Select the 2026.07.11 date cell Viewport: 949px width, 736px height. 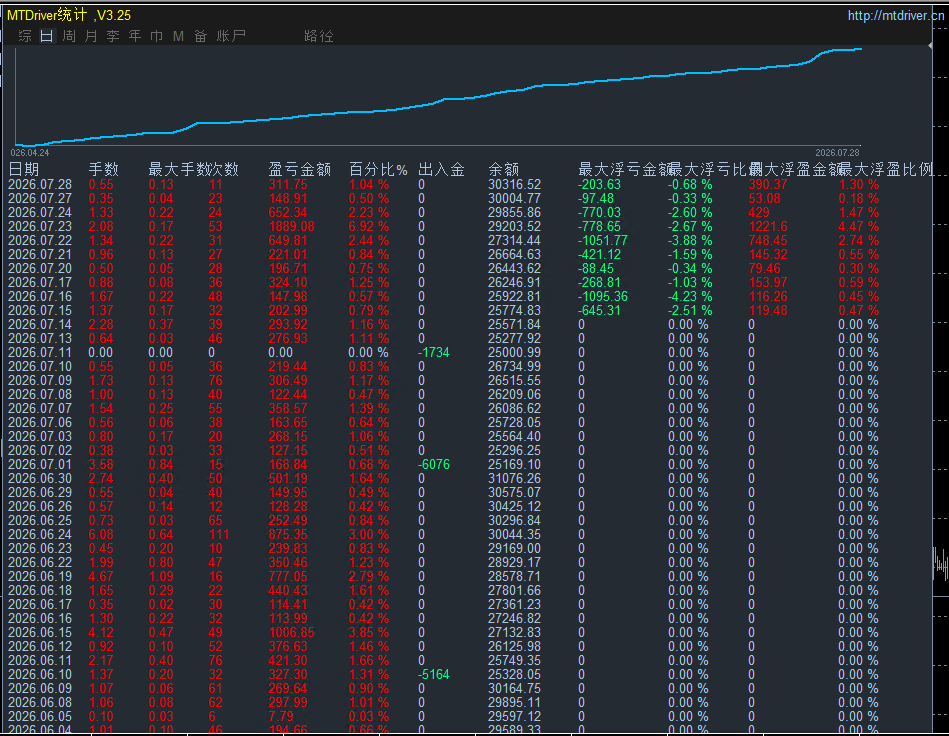tap(40, 352)
